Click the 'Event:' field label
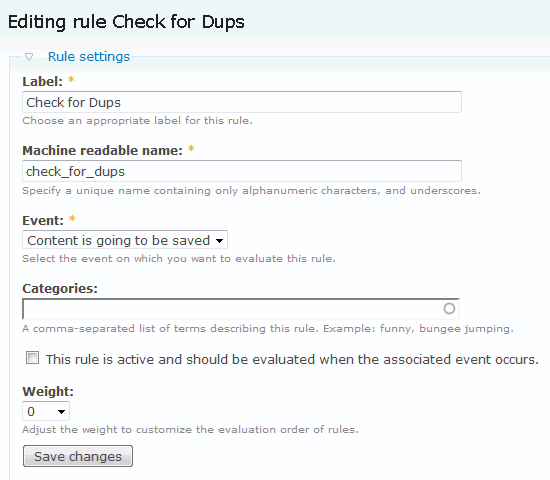550x480 pixels. (43, 221)
